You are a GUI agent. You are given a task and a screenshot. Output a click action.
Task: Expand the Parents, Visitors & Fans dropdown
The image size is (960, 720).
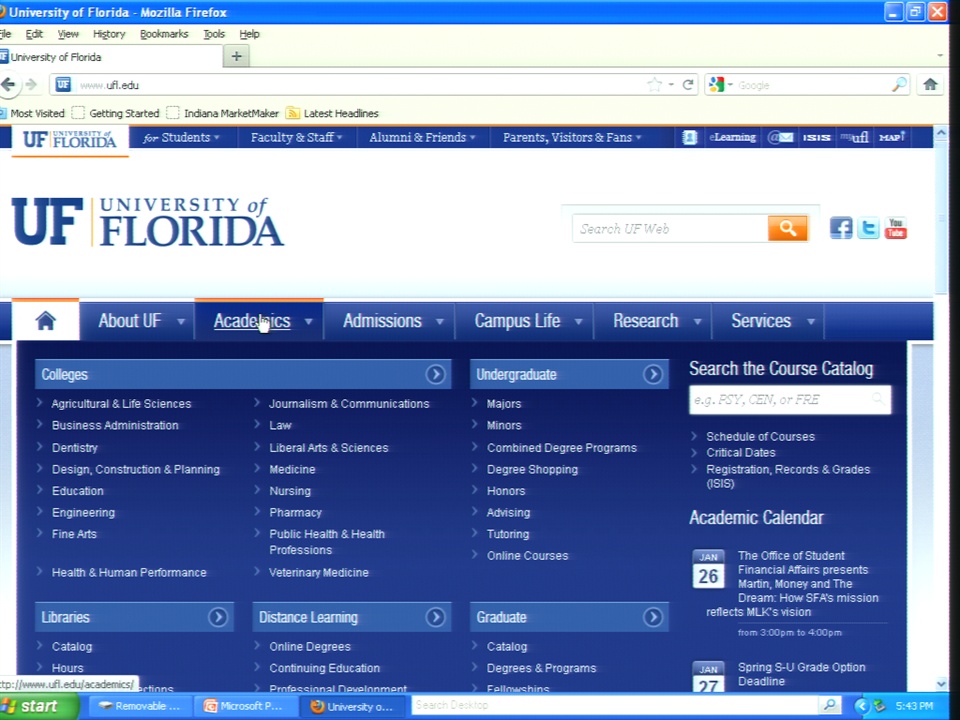(572, 137)
